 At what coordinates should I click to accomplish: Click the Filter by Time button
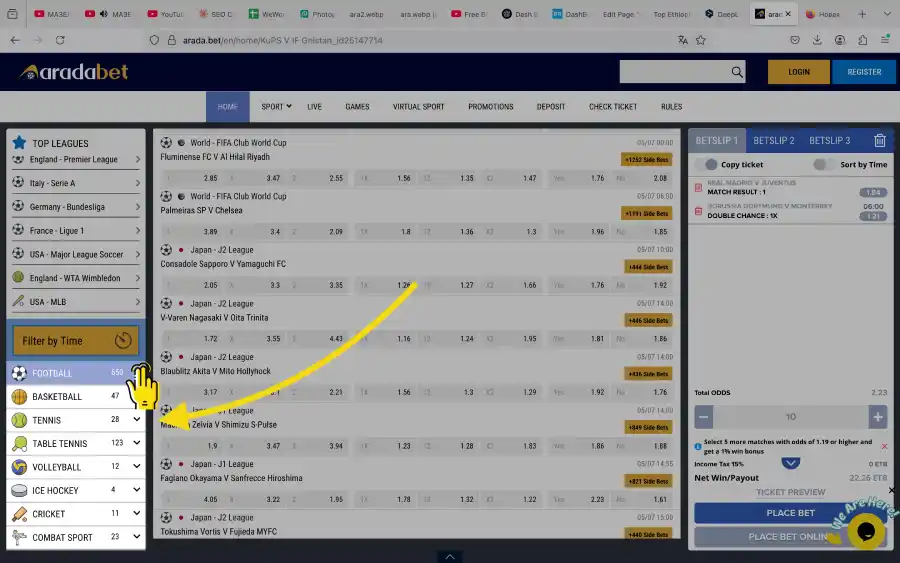click(75, 341)
